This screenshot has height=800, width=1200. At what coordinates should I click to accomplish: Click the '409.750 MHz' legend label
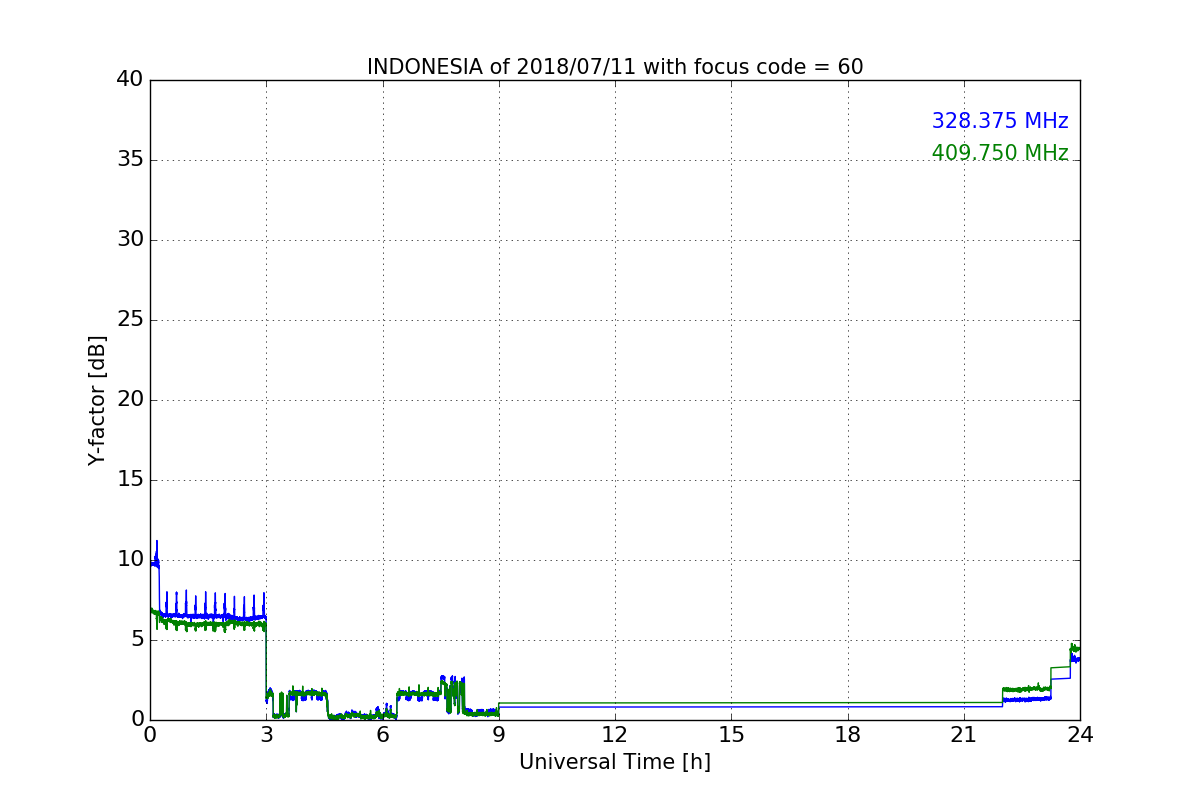1000,153
